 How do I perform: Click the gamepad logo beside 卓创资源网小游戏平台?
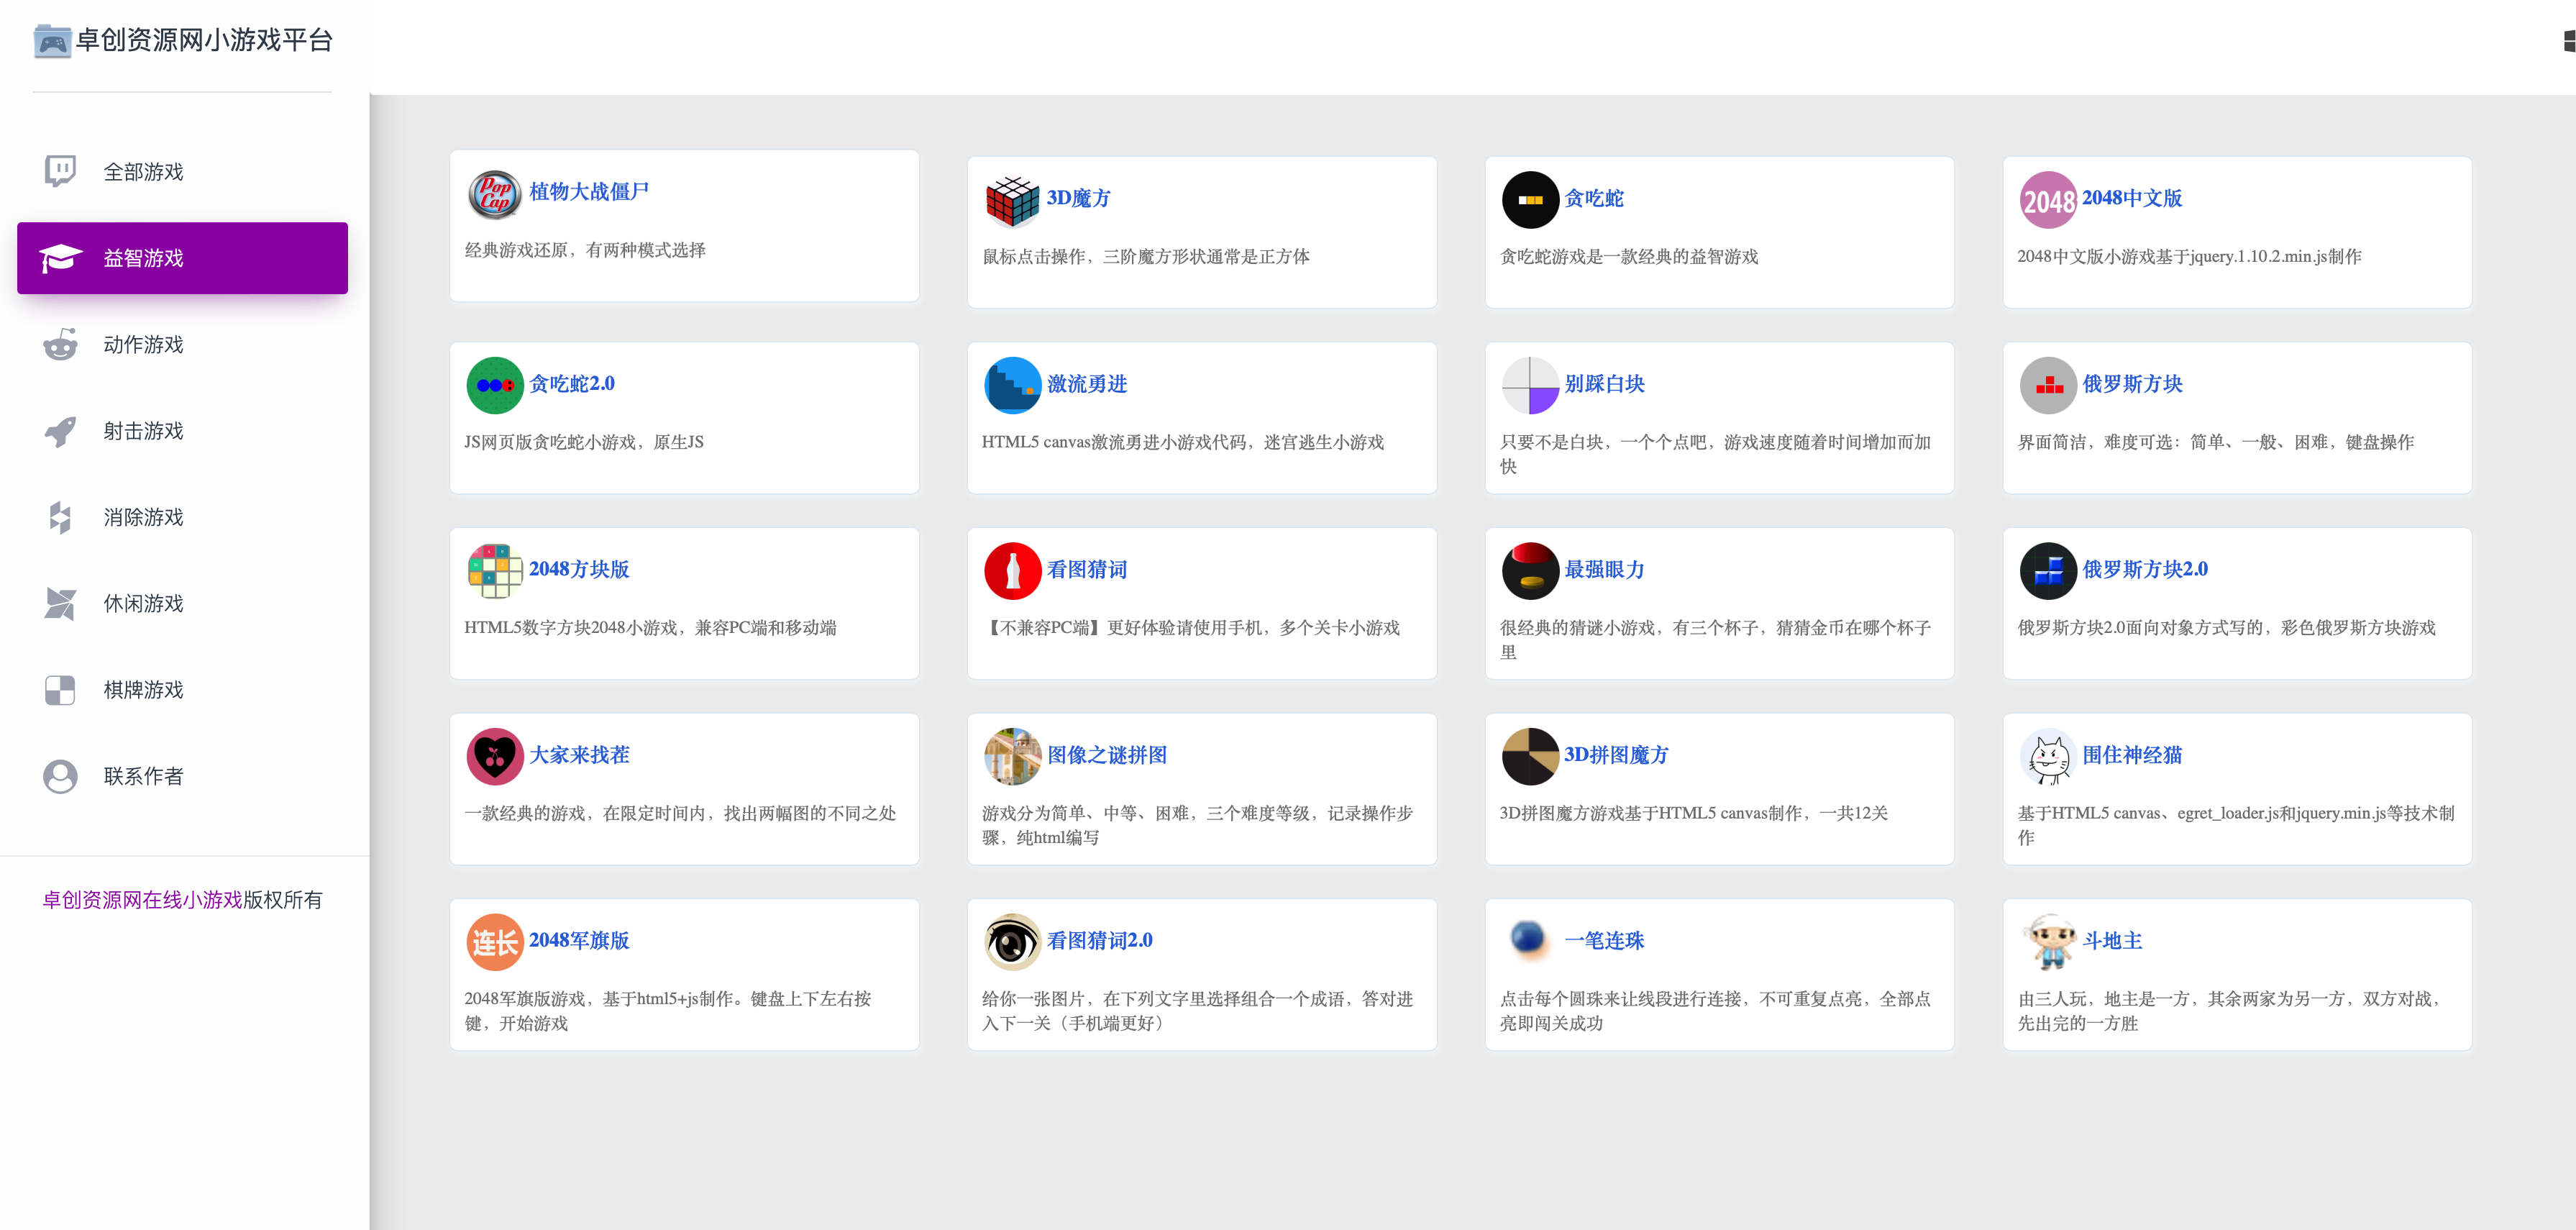tap(52, 41)
